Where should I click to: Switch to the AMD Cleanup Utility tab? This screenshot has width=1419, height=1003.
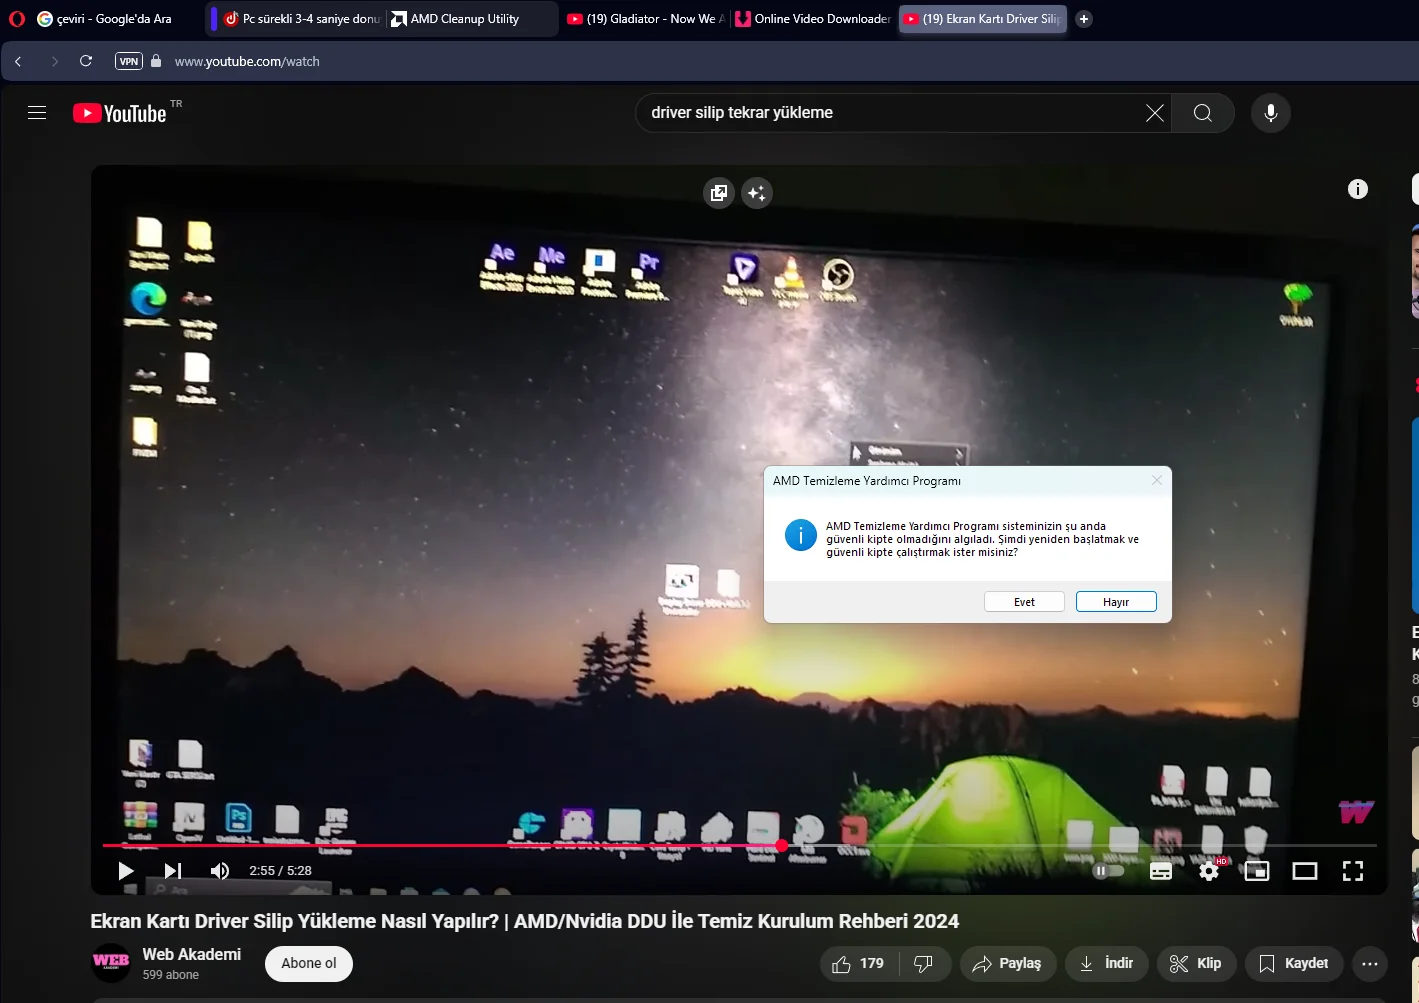[472, 19]
